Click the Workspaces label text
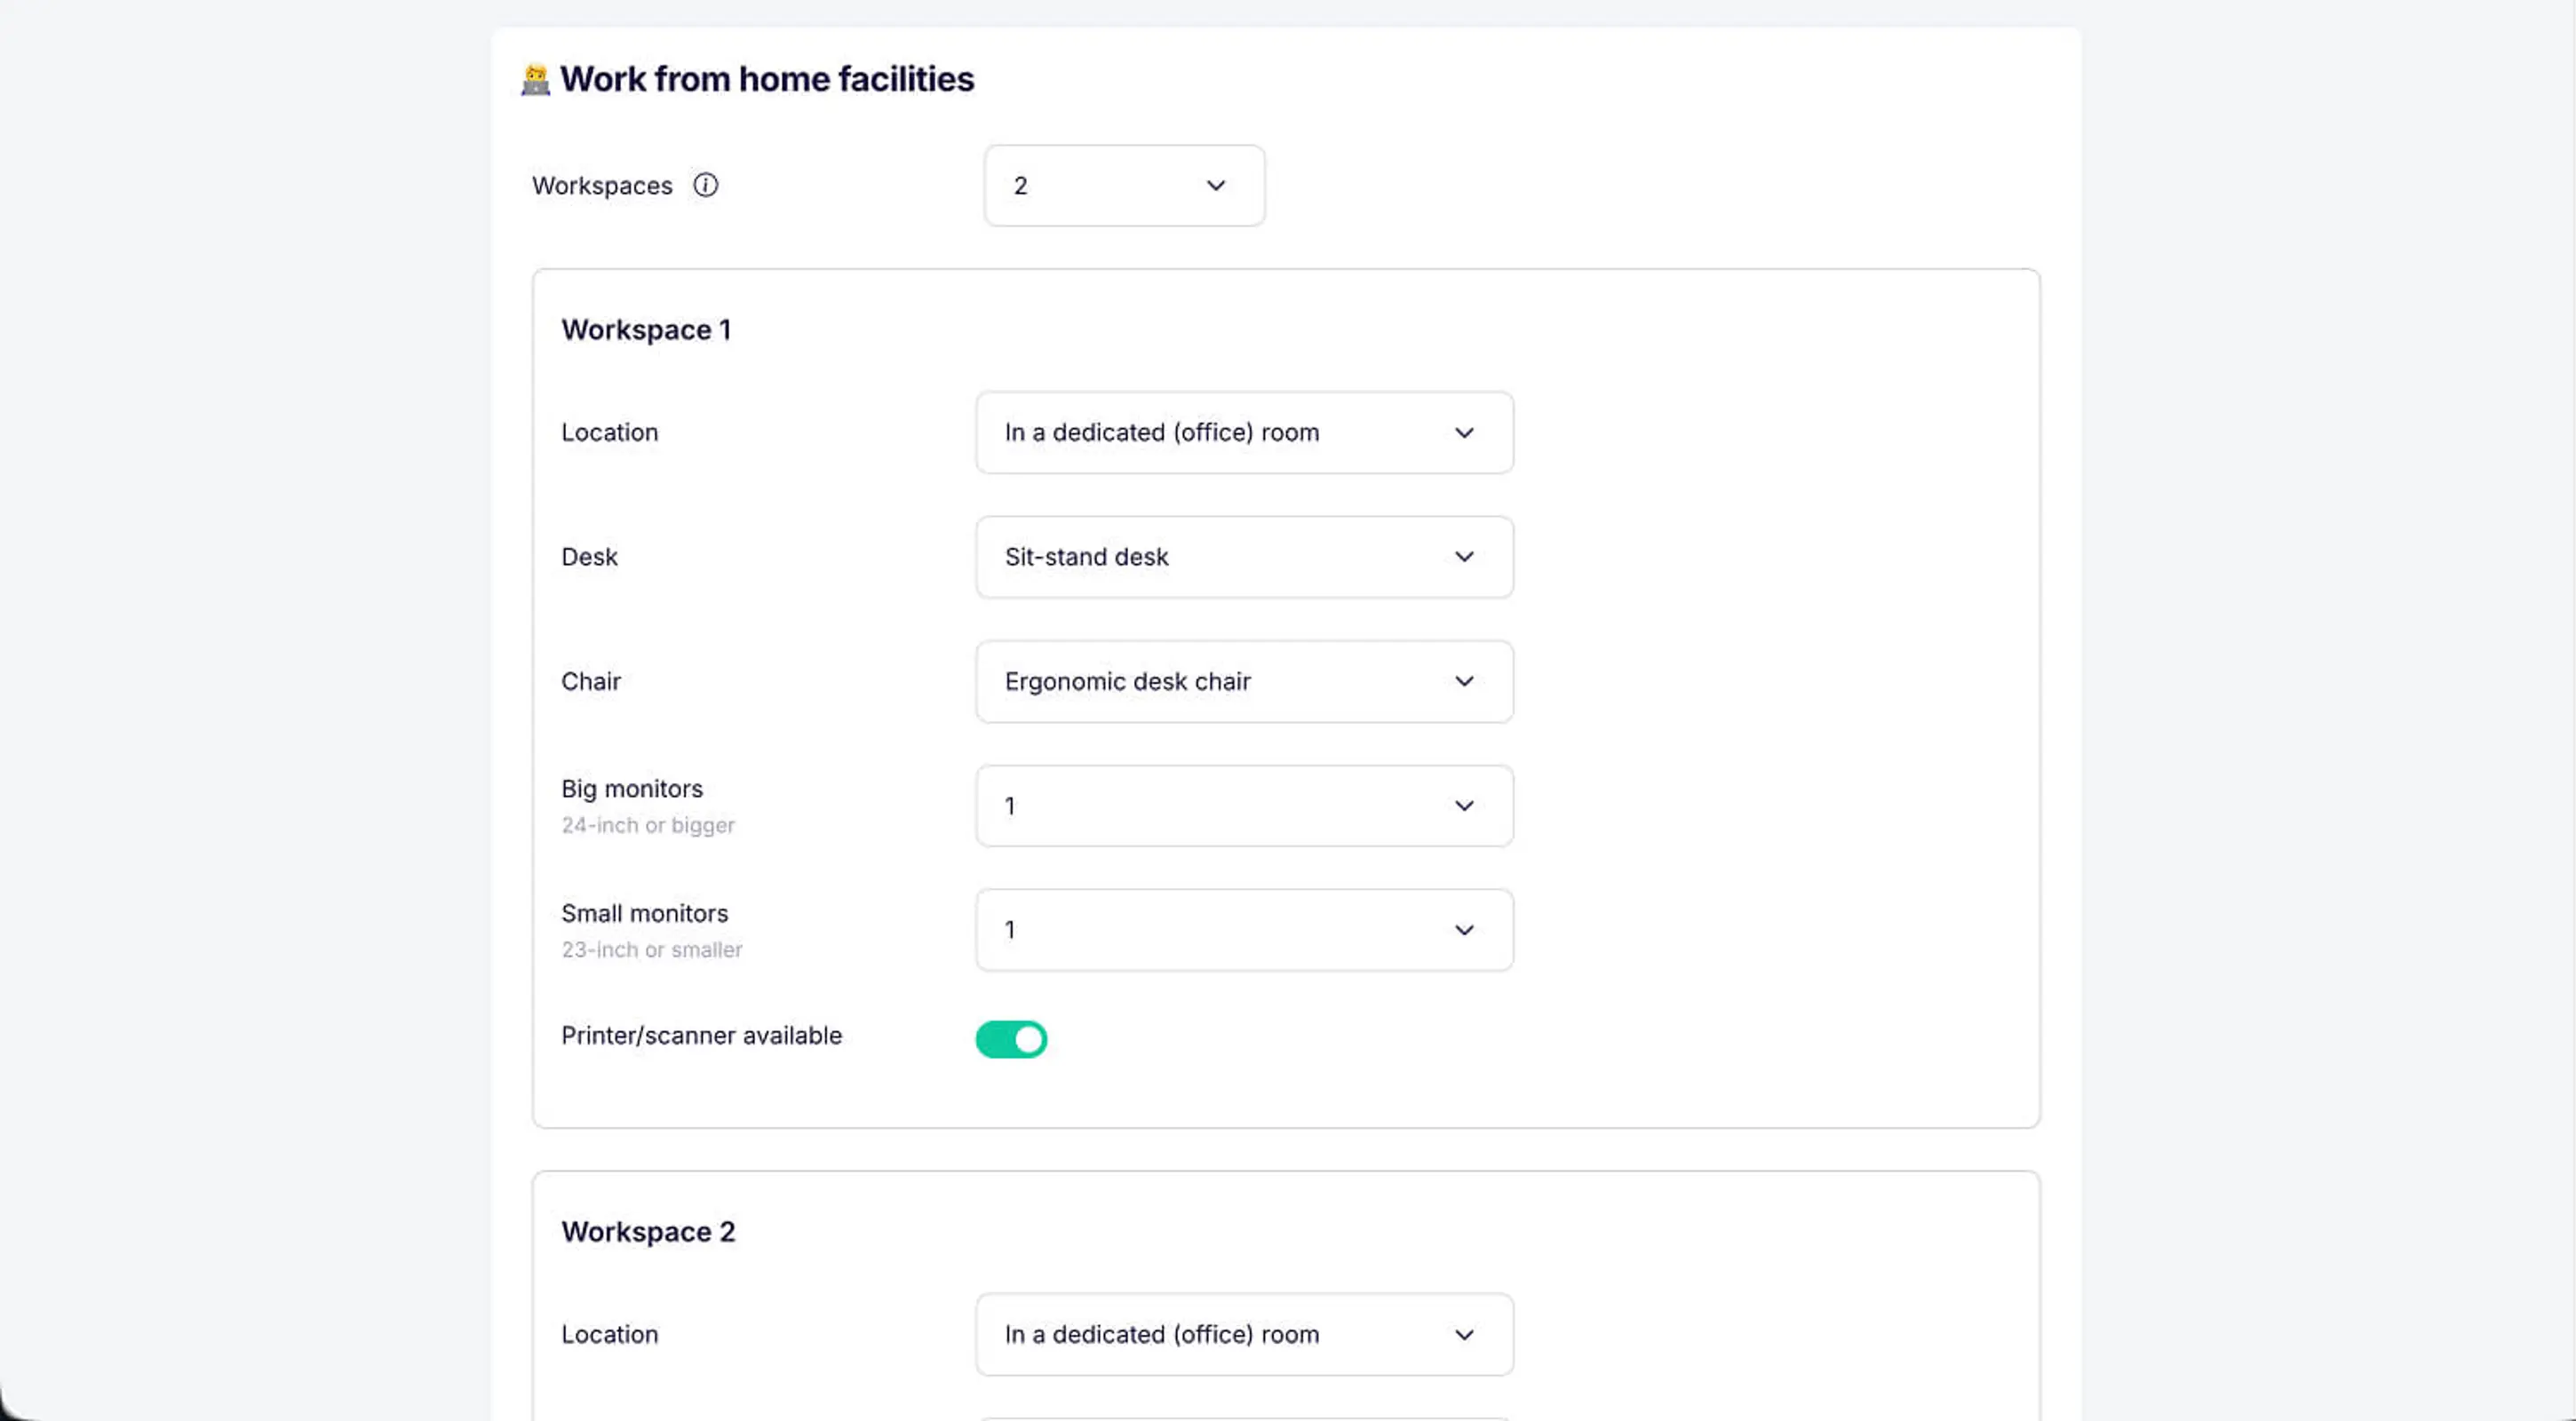This screenshot has height=1421, width=2576. 602,186
